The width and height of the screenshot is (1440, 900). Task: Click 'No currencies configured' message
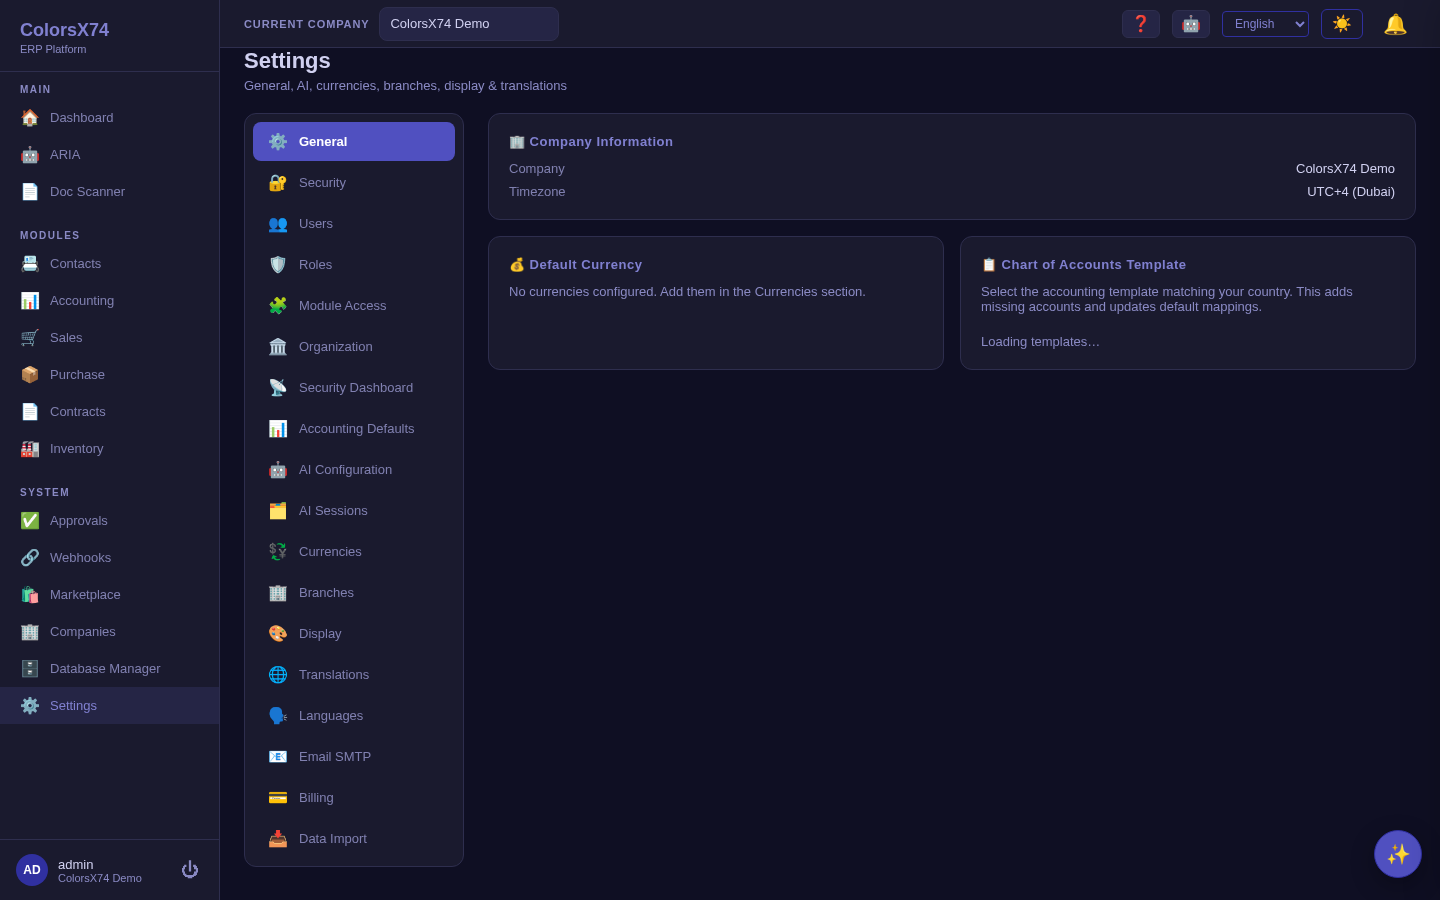click(687, 292)
